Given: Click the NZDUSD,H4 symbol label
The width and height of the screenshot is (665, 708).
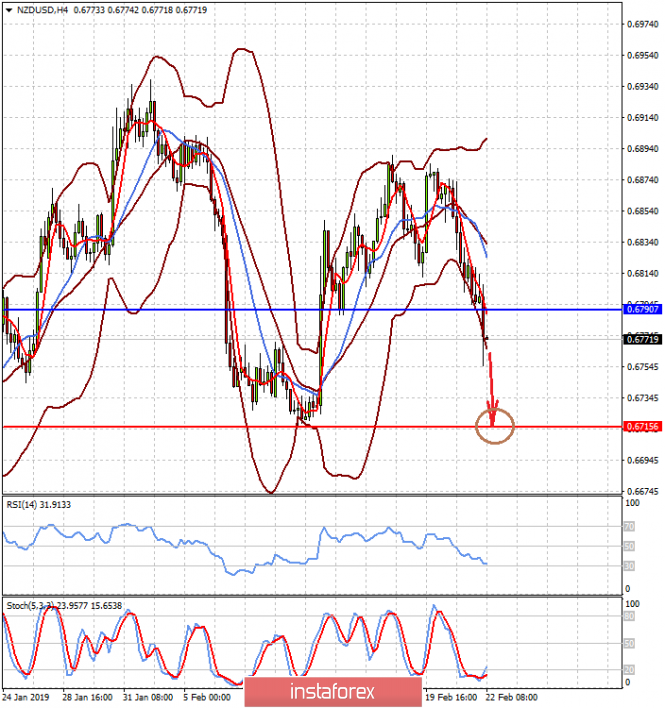Looking at the screenshot, I should (x=42, y=10).
